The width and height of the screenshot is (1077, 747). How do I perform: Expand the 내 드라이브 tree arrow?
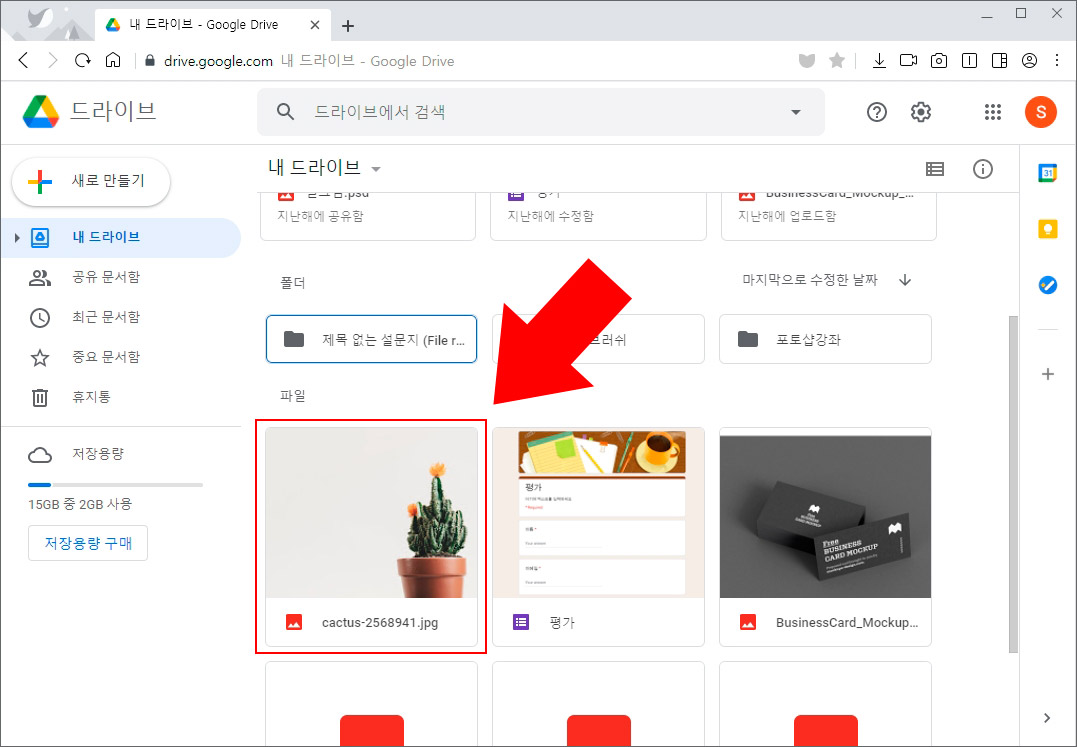click(x=17, y=238)
